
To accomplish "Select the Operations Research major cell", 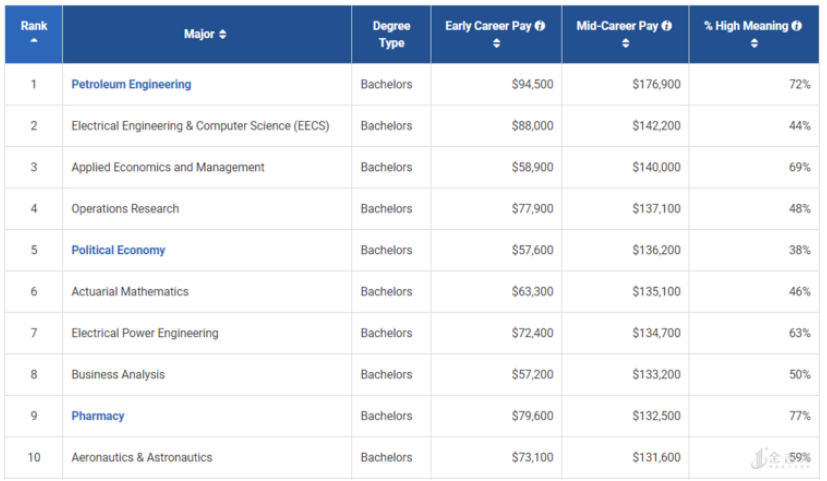I will [125, 209].
